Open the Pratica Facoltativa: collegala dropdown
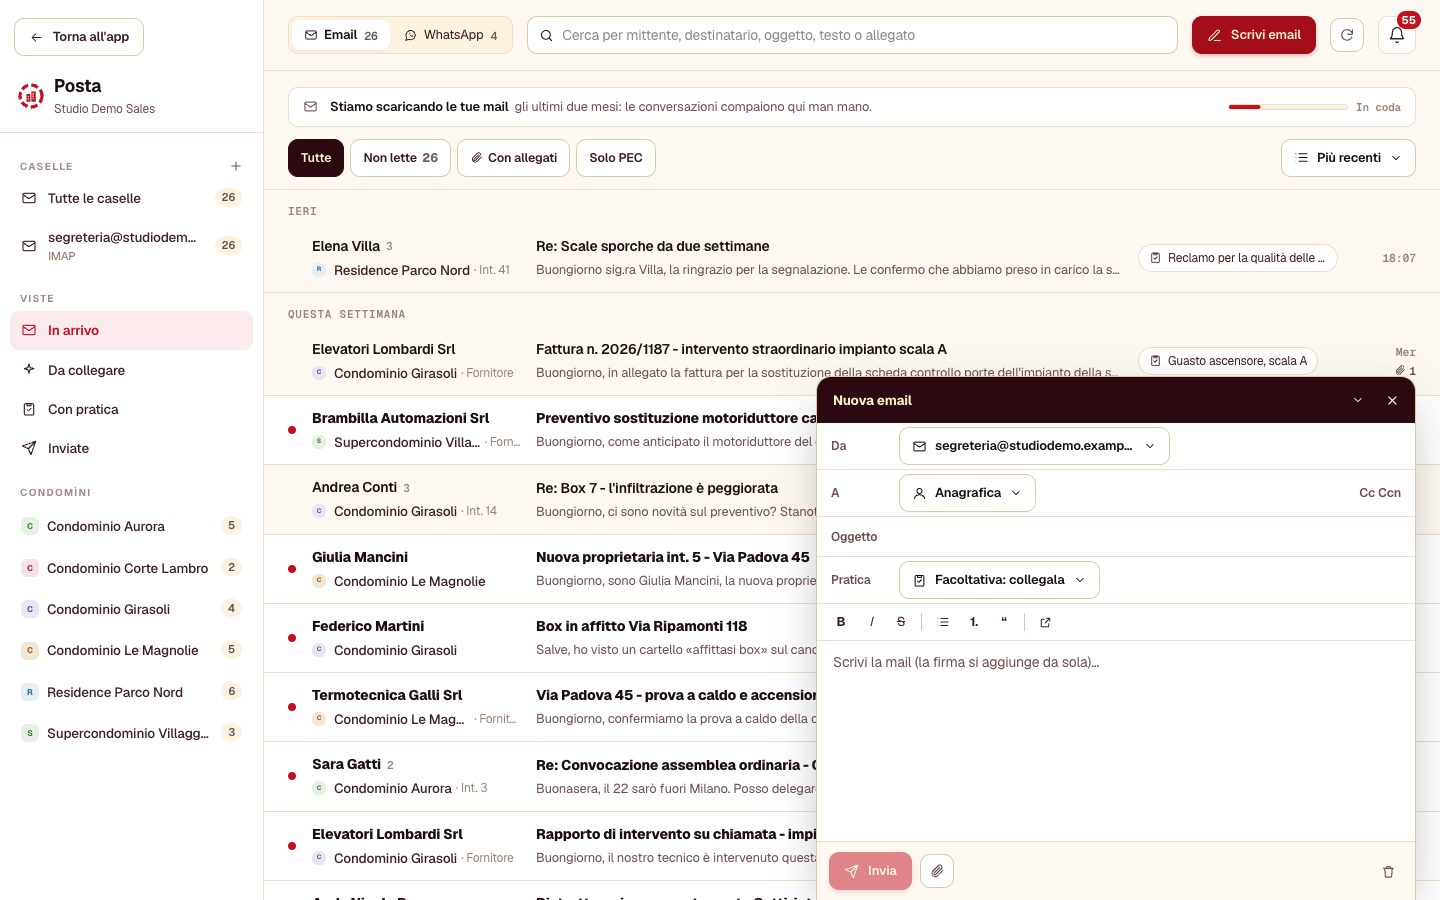 coord(999,580)
